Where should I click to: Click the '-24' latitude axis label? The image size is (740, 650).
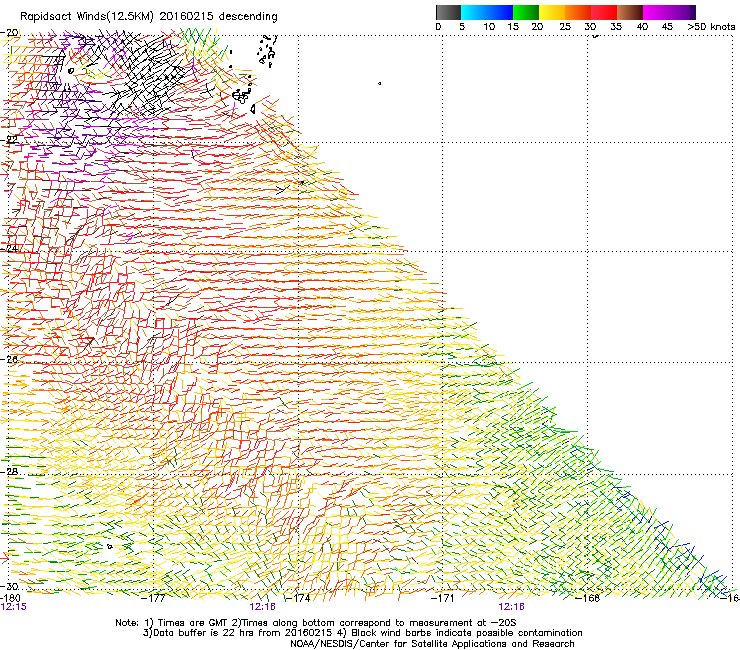pyautogui.click(x=9, y=248)
